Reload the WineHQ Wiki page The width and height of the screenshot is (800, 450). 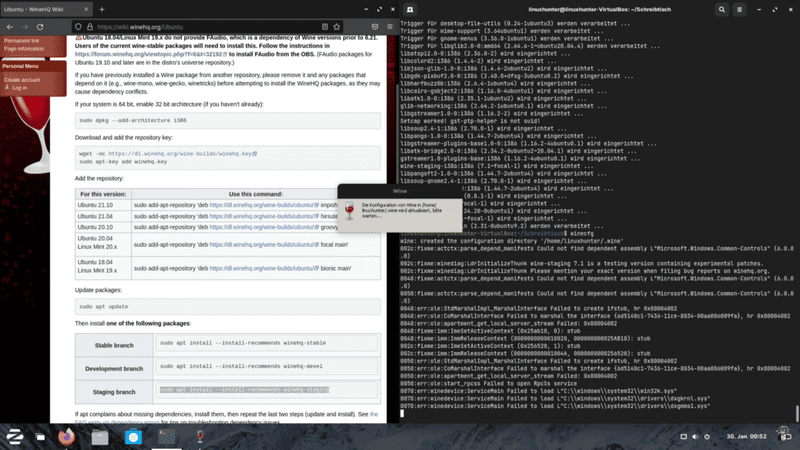[40, 27]
